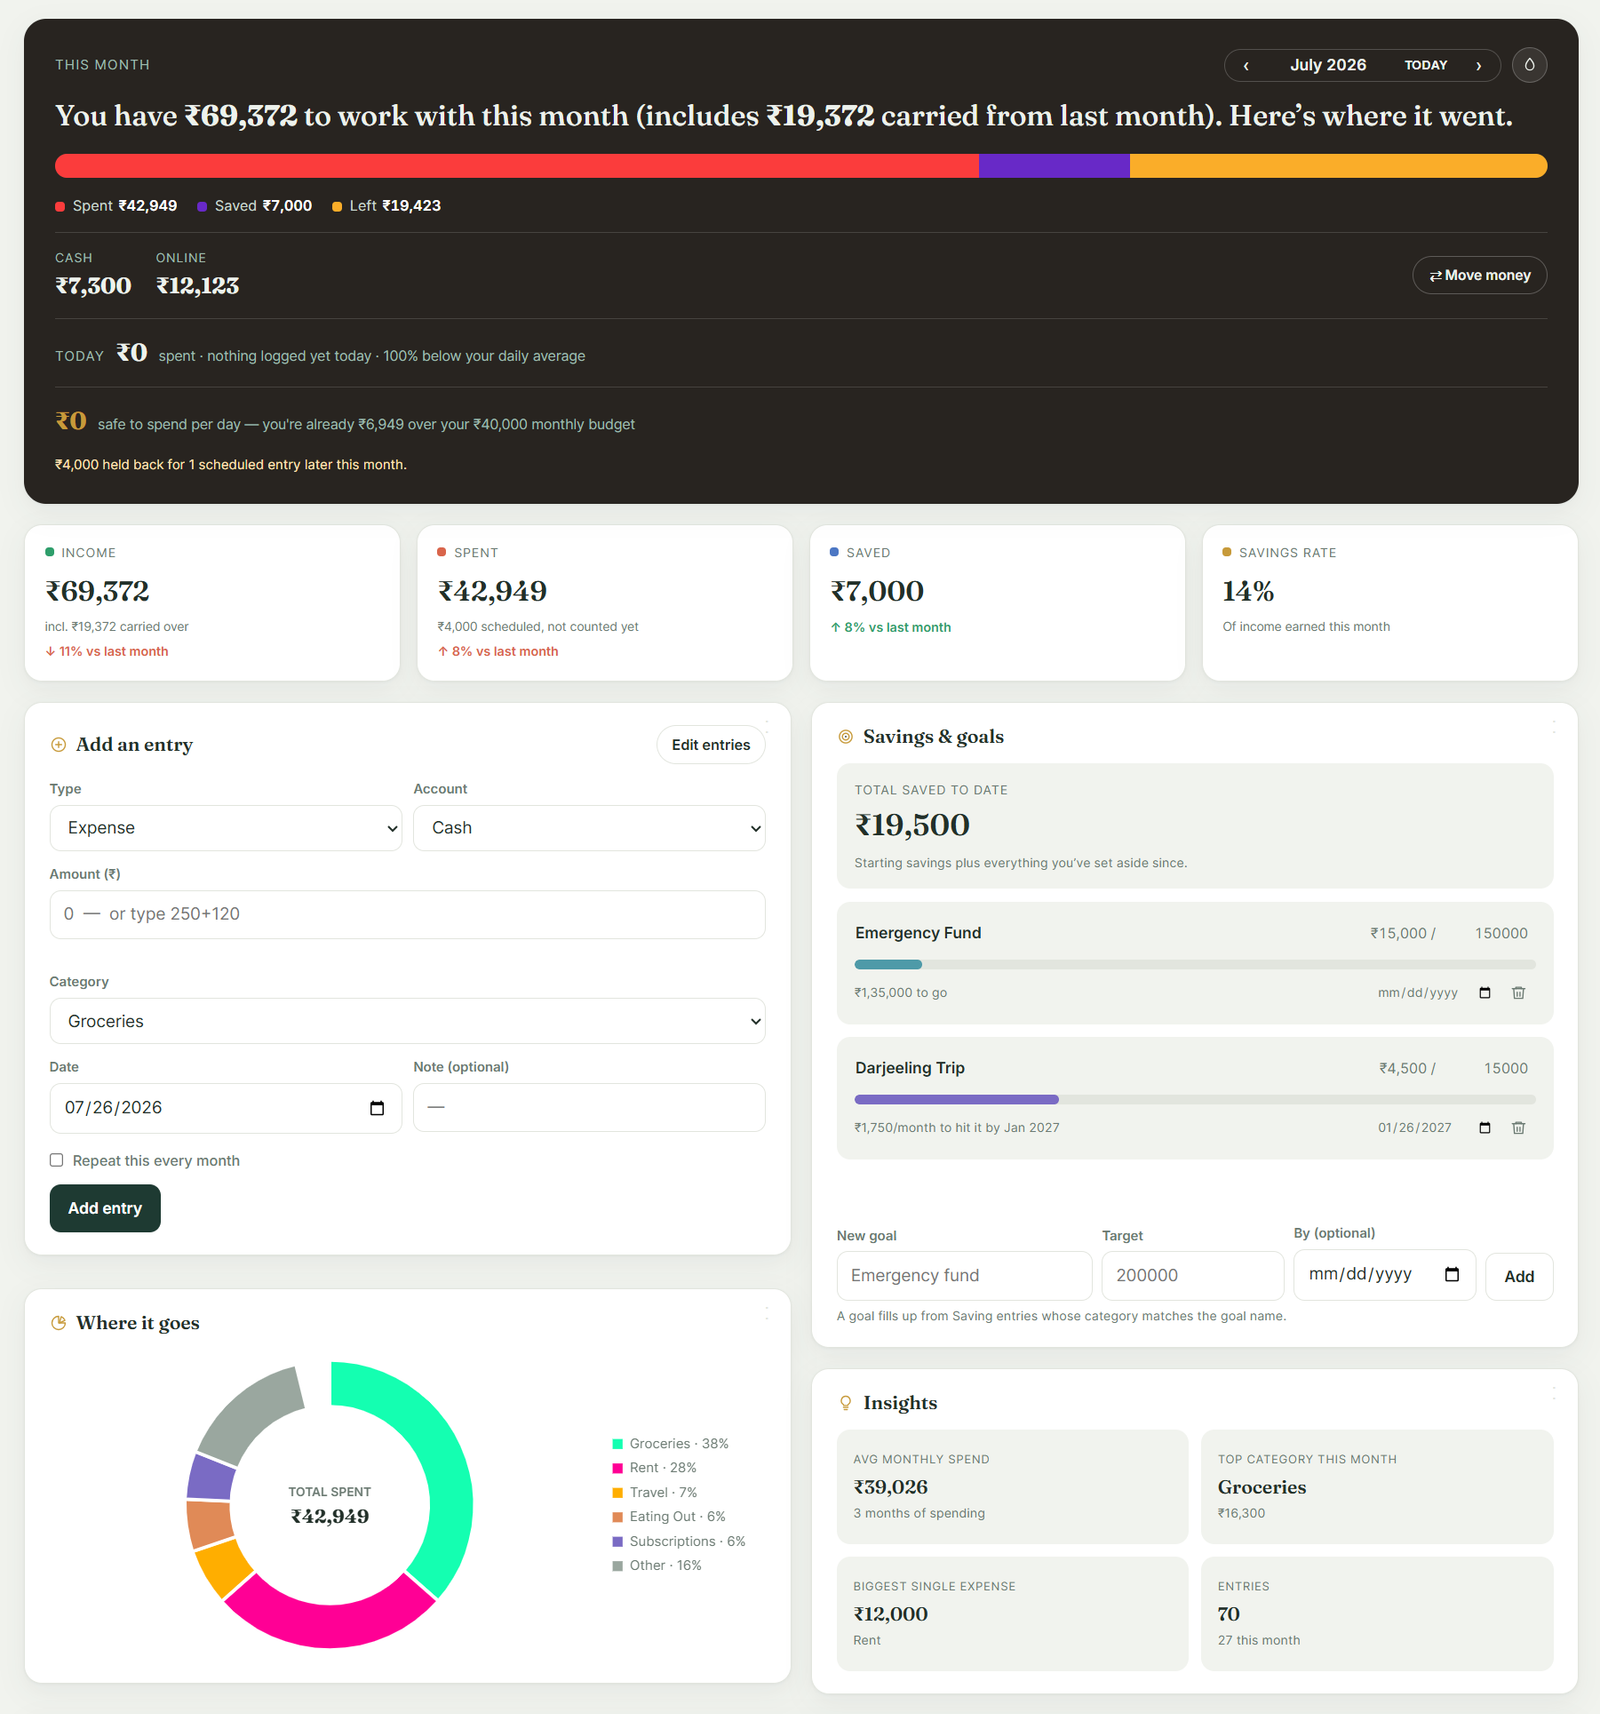Click BIGGEST SINGLE EXPENSE ₹12,000 tile
The width and height of the screenshot is (1600, 1714).
pos(1012,1614)
